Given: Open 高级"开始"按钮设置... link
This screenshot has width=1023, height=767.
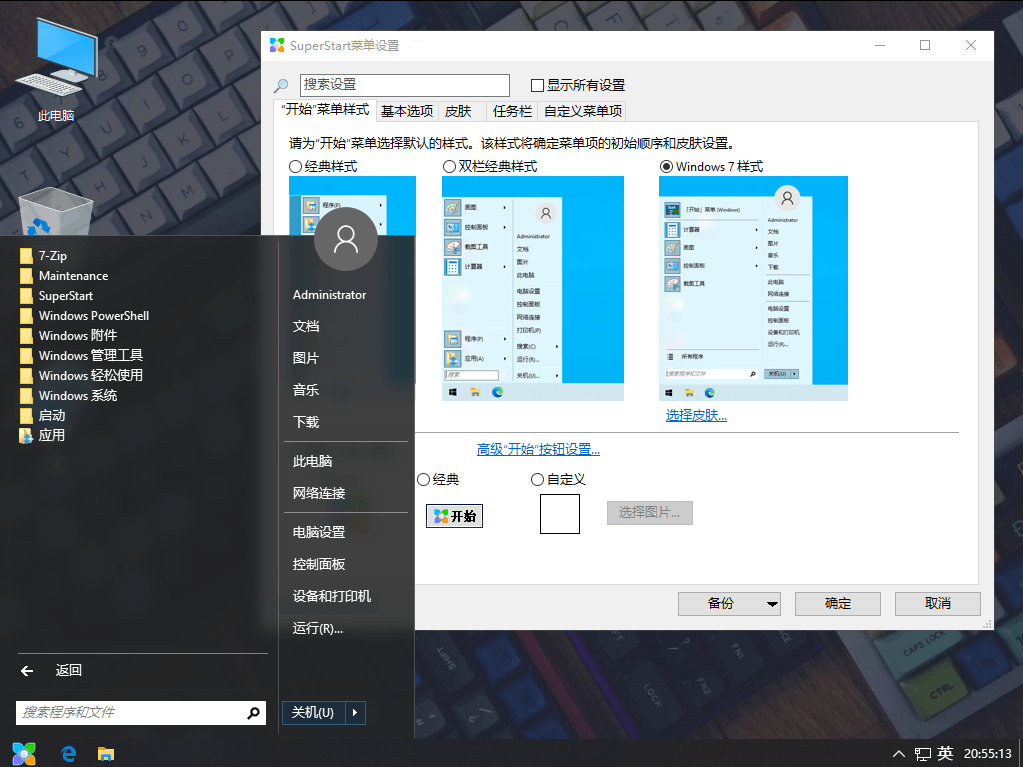Looking at the screenshot, I should click(538, 449).
